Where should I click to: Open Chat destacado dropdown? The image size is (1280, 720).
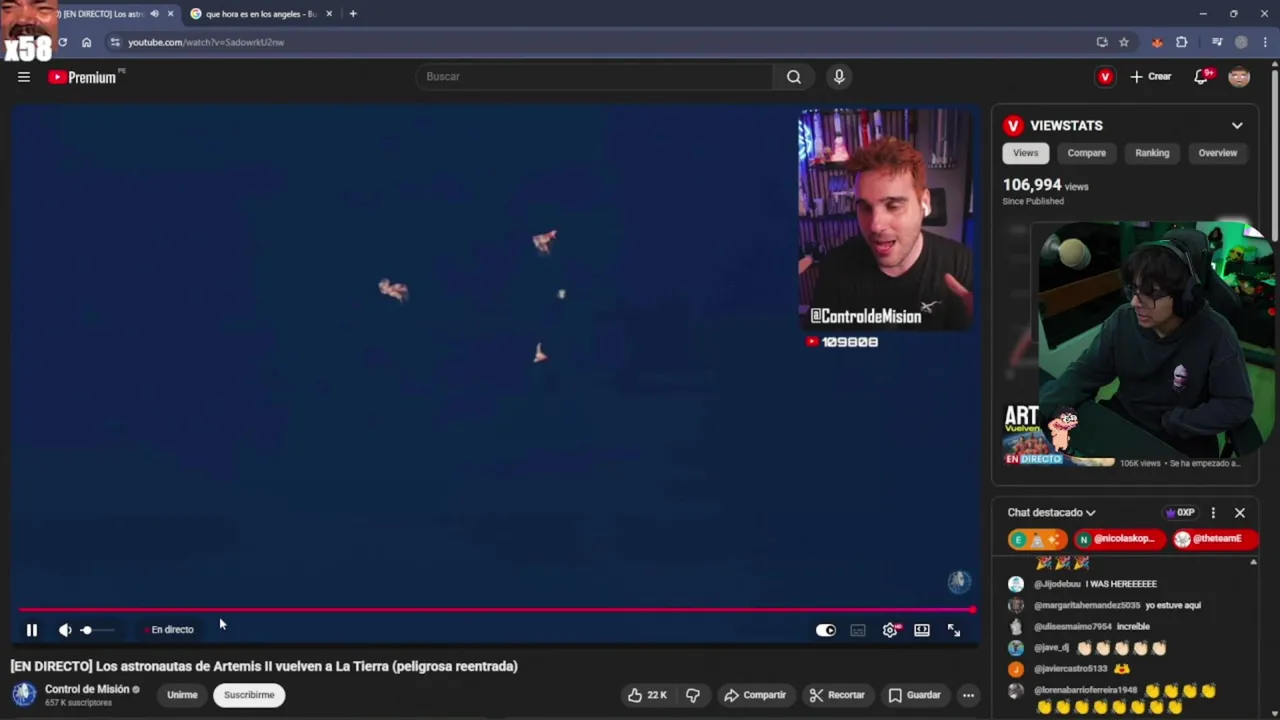pos(1051,513)
